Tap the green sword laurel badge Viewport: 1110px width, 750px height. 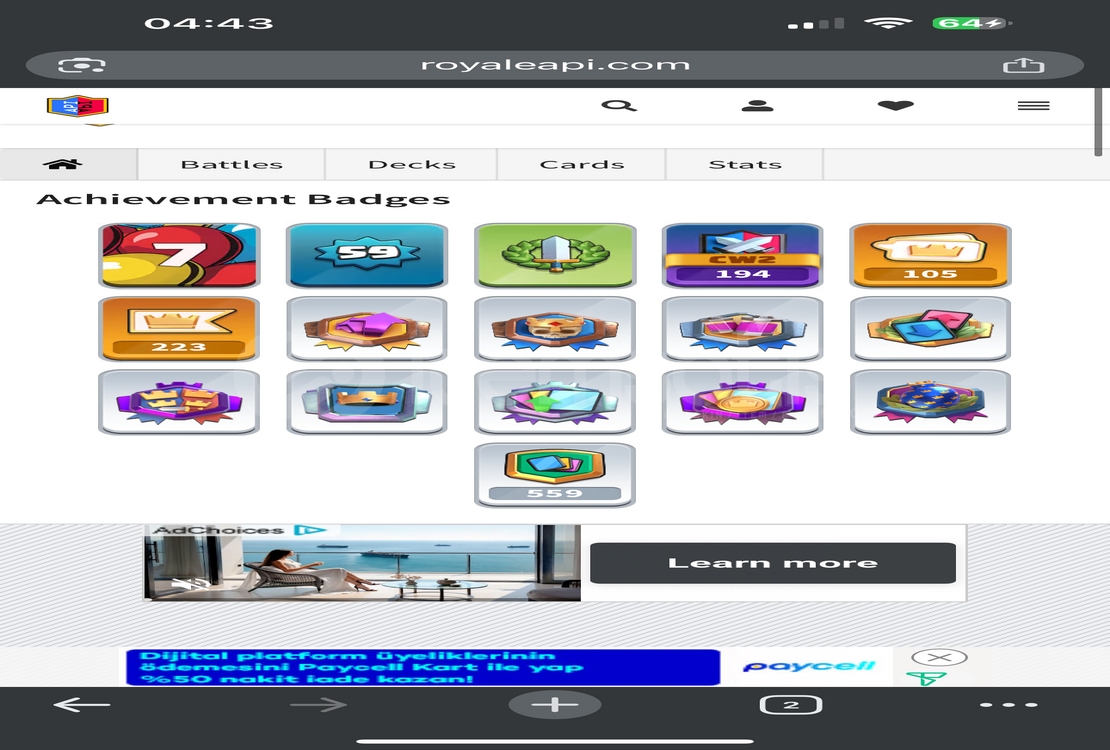pos(555,256)
